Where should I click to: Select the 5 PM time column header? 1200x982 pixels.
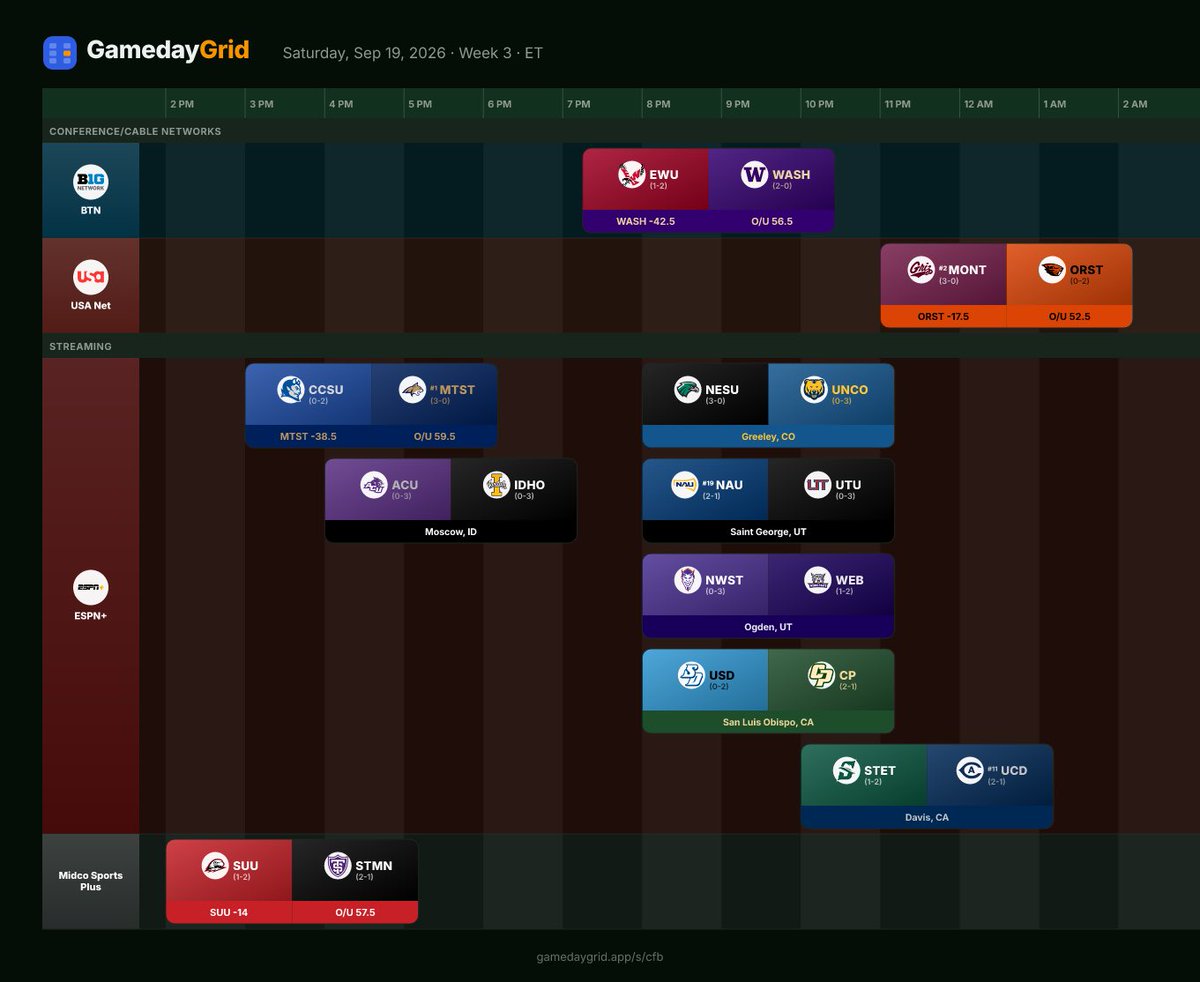[x=419, y=104]
